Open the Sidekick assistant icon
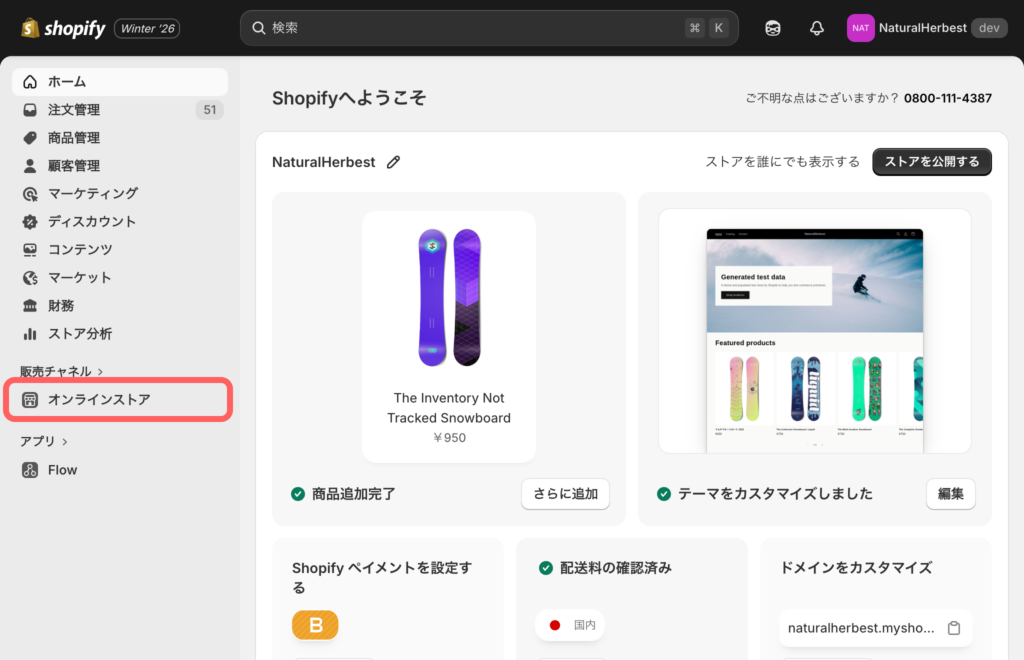 pyautogui.click(x=773, y=28)
